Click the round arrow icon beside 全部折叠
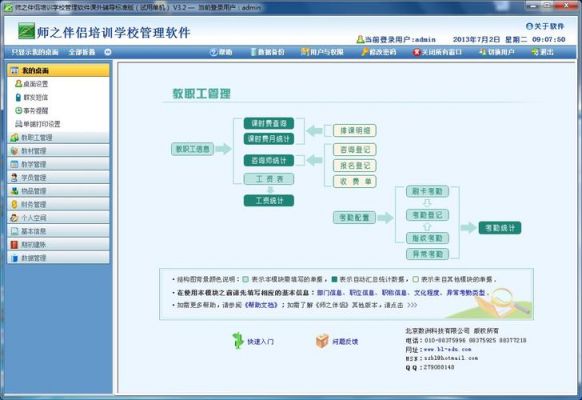 (x=108, y=52)
